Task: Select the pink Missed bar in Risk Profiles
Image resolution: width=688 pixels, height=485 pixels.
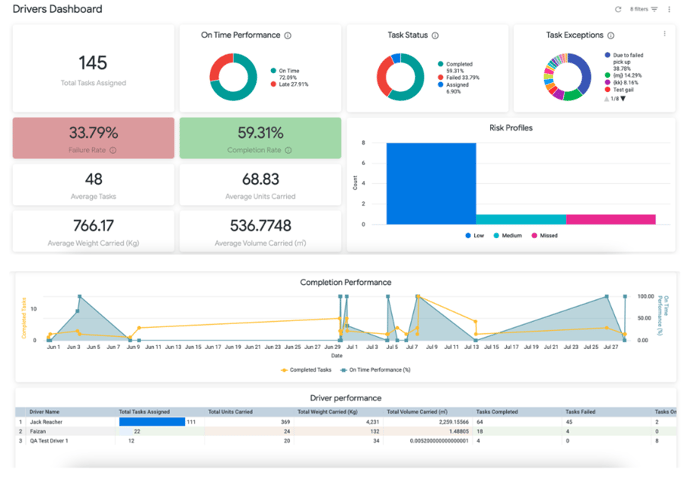Action: click(611, 219)
